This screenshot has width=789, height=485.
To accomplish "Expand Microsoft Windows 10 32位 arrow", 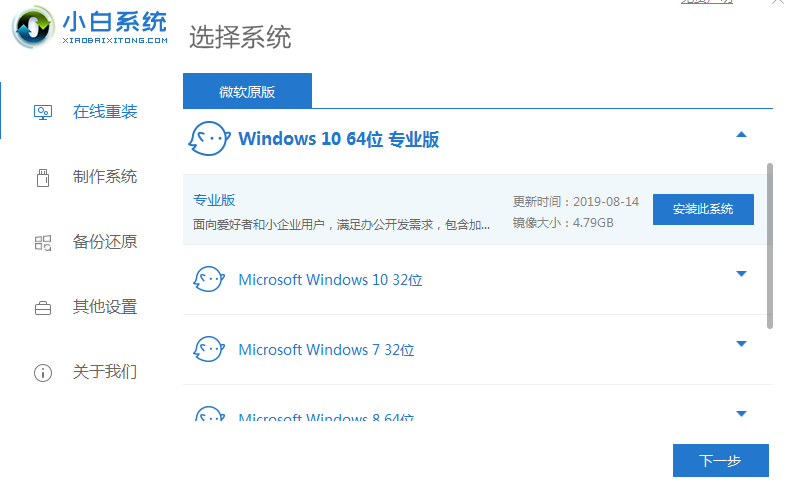I will pos(741,274).
